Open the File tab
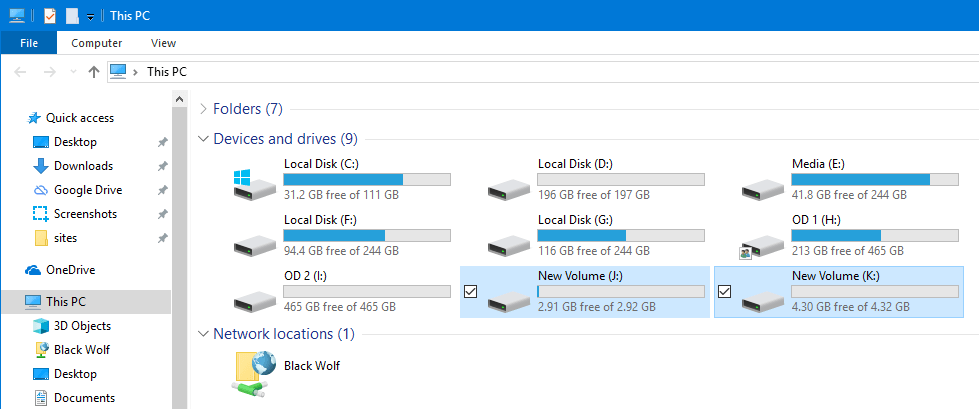This screenshot has height=409, width=979. (29, 43)
